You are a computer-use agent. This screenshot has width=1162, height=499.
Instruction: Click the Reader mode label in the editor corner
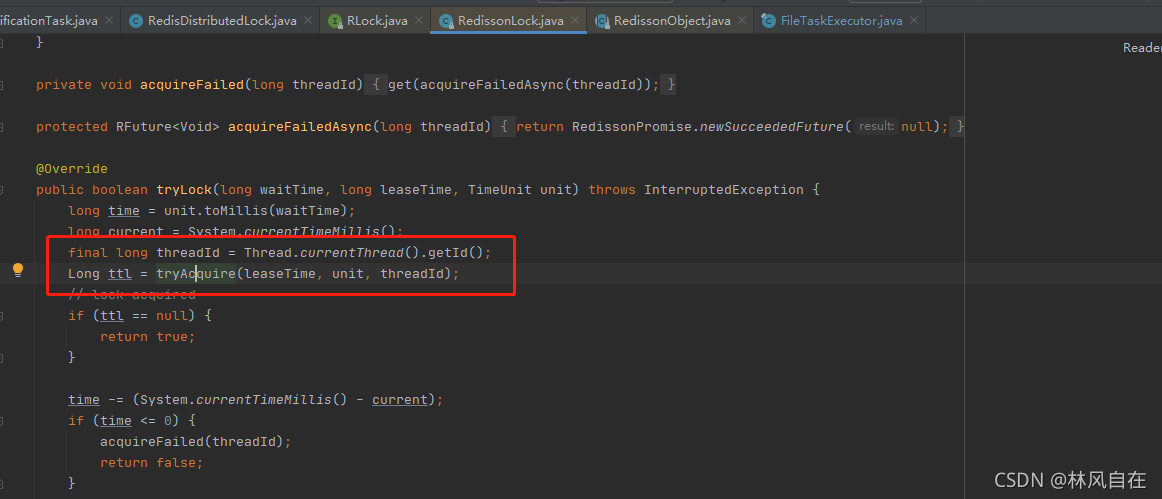tap(1142, 48)
